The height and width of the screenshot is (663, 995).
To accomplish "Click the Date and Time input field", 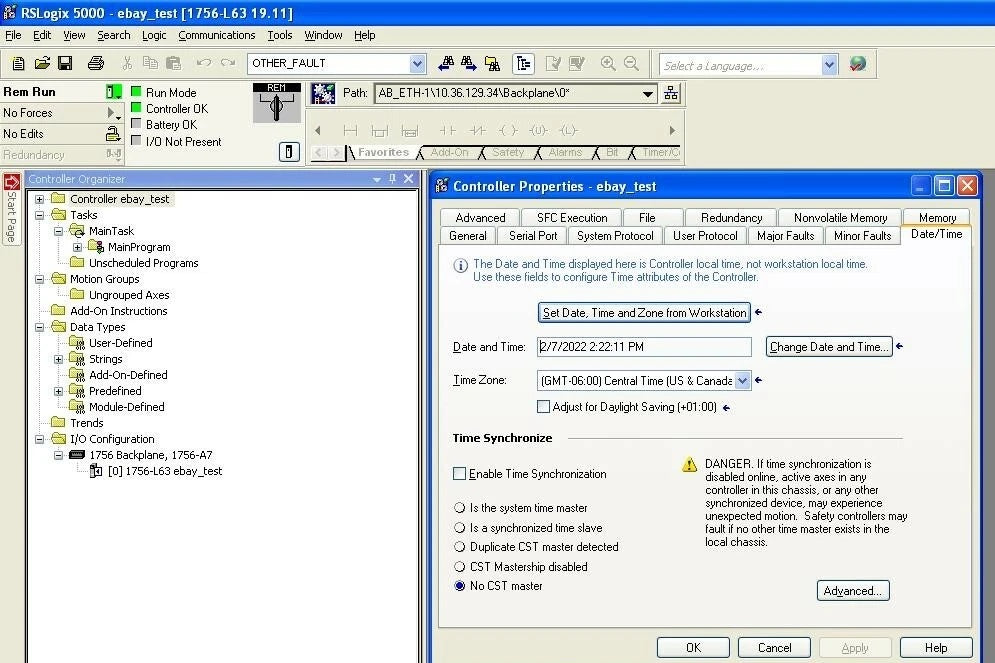I will [x=644, y=347].
